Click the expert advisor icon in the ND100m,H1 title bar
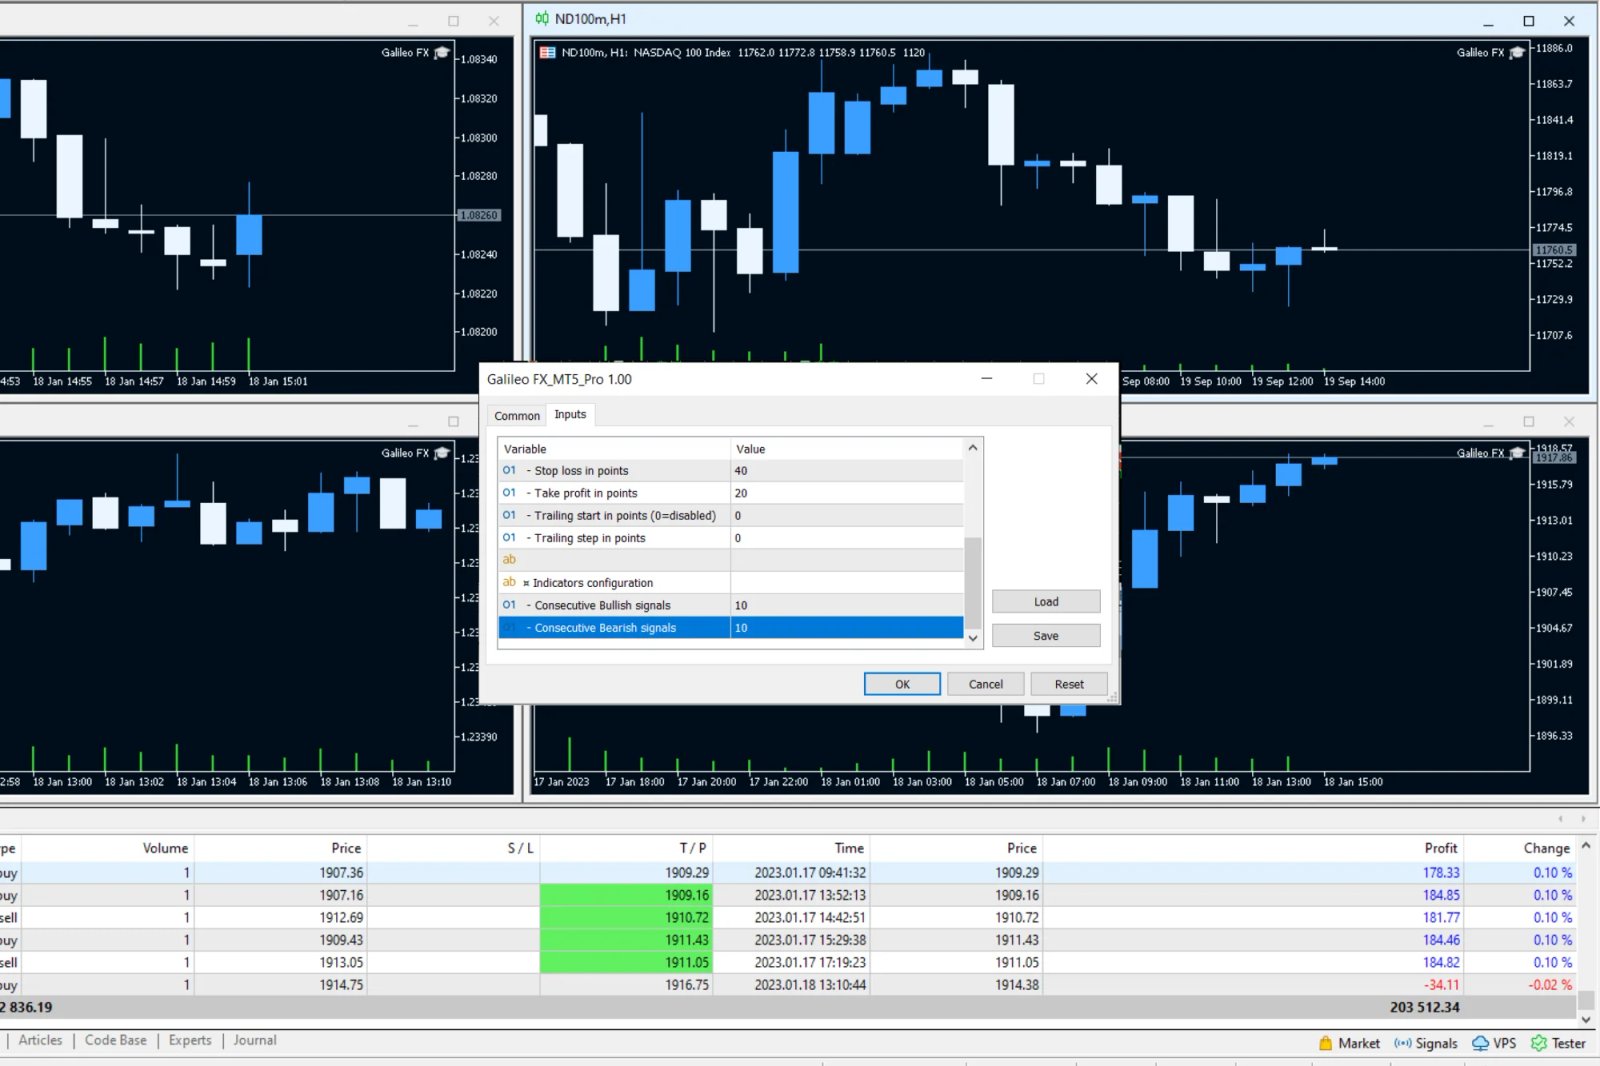Screen dimensions: 1600x1066 coord(541,17)
